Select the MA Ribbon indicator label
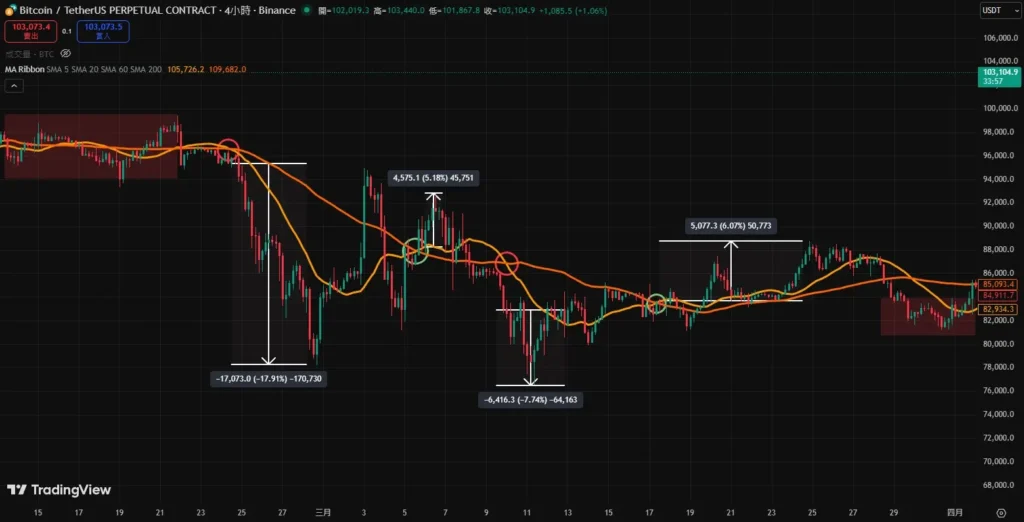Screen dimensions: 1024x522 tap(25, 69)
